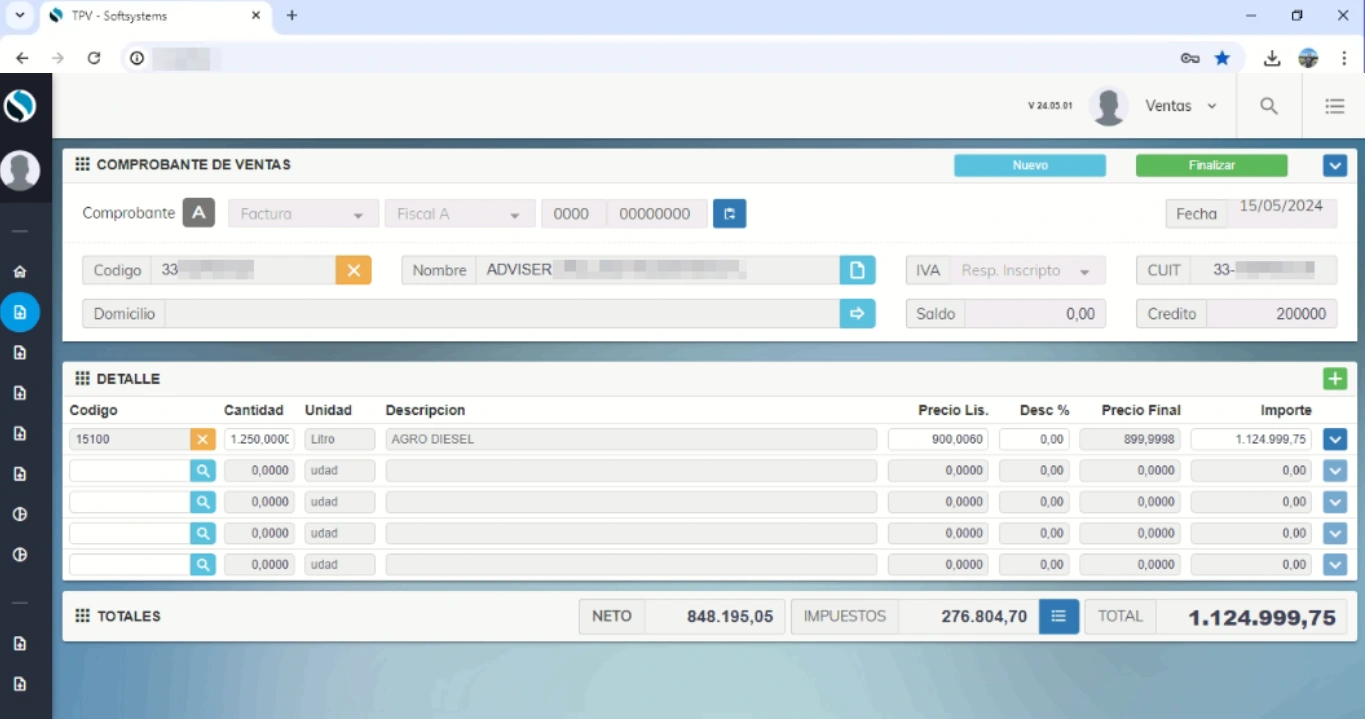Open the hamburger list menu top right

pos(1334,106)
